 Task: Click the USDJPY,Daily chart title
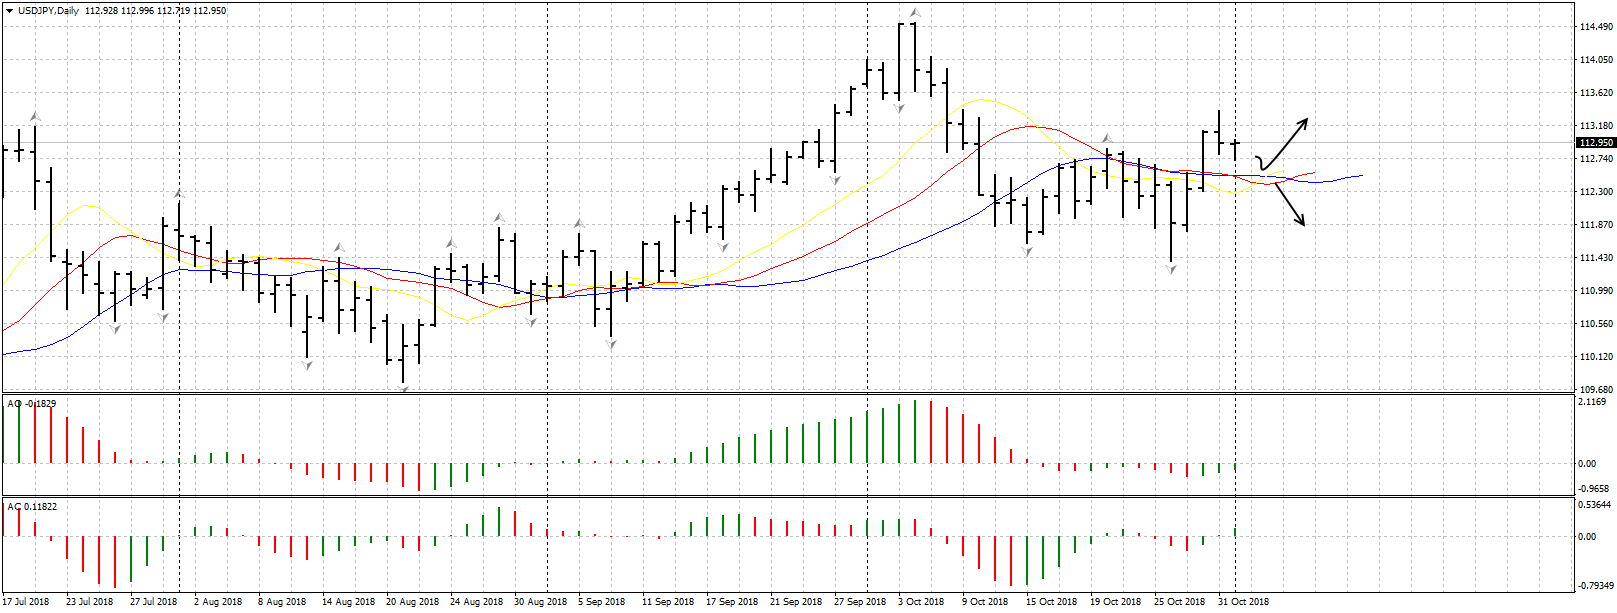[50, 11]
